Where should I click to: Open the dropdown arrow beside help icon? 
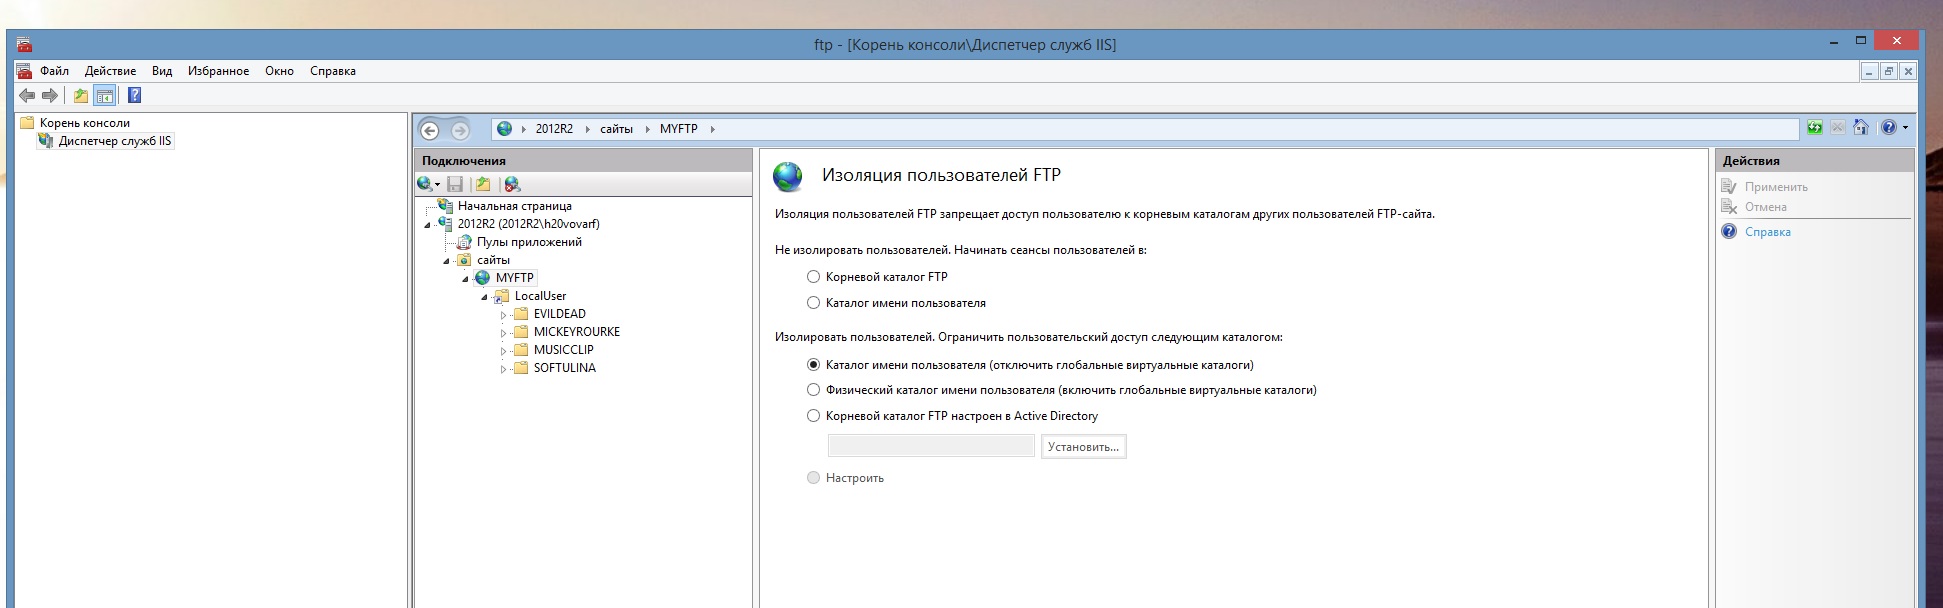[1905, 128]
